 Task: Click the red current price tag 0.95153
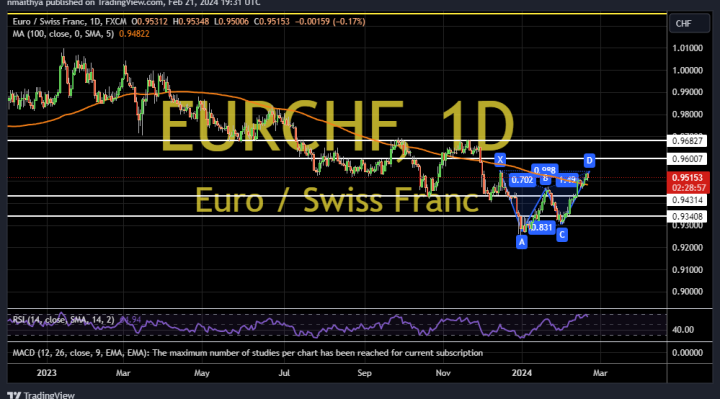tap(688, 178)
